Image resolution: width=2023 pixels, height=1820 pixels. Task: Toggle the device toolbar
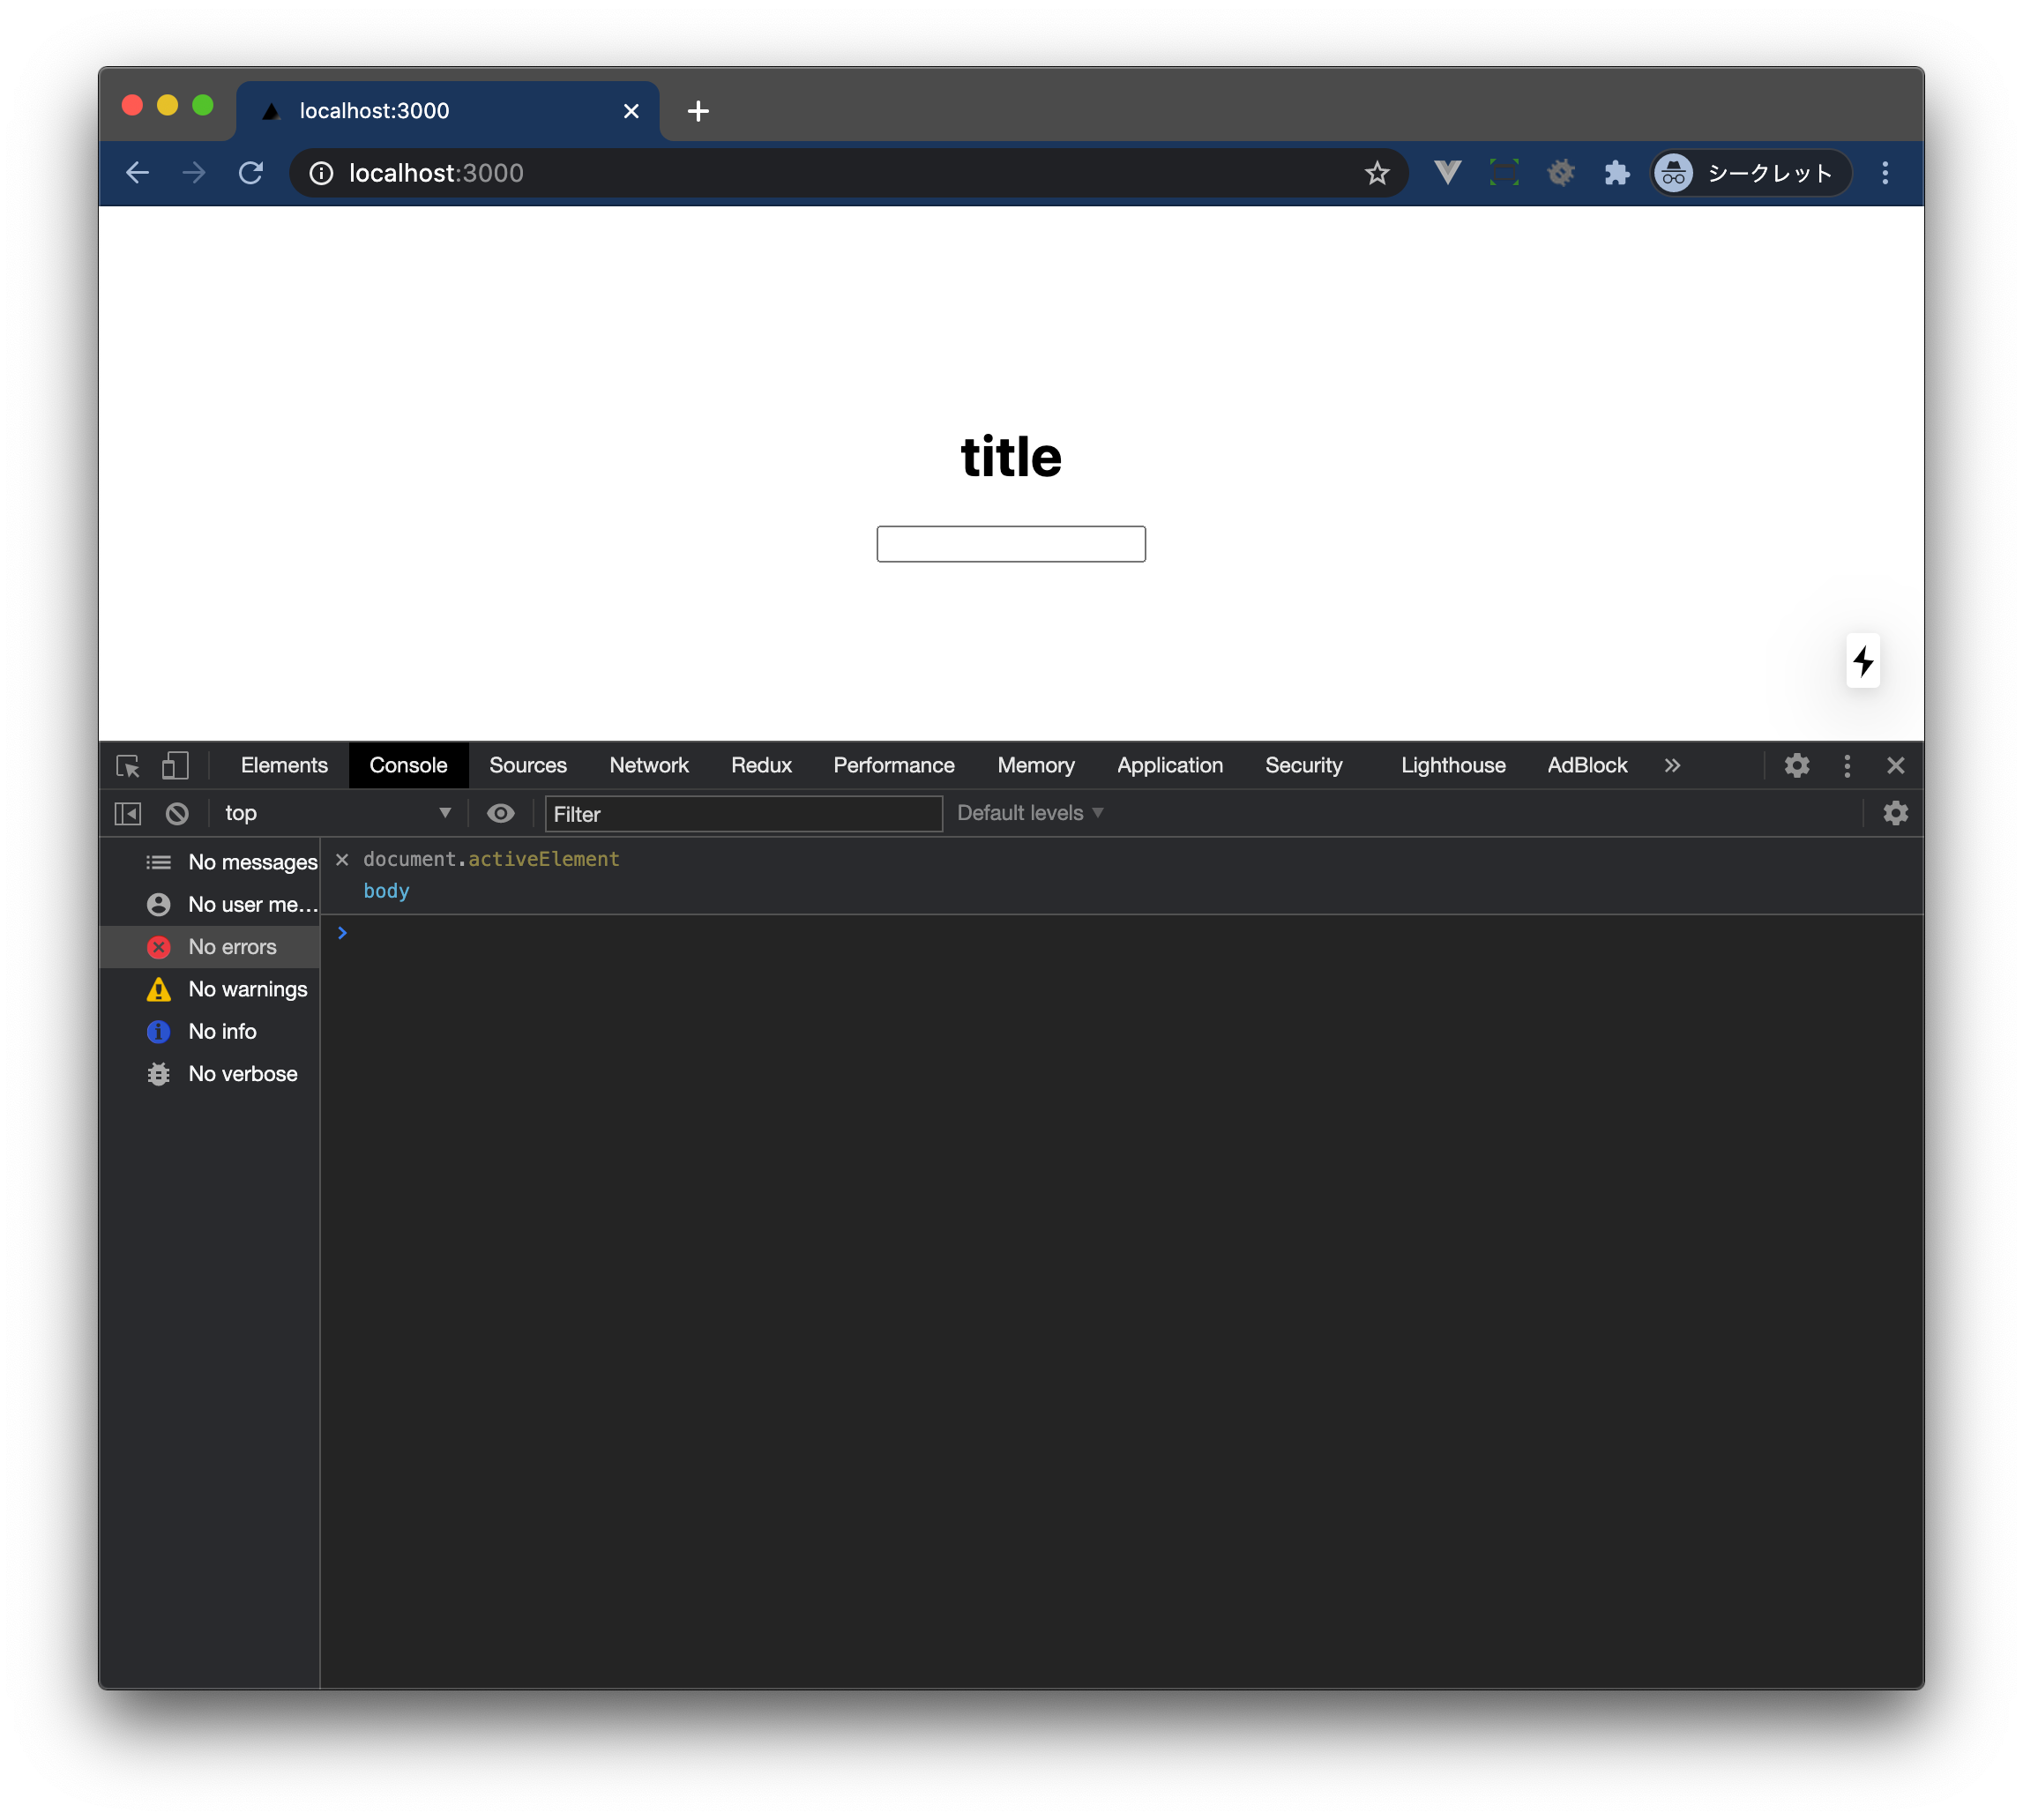pos(175,766)
